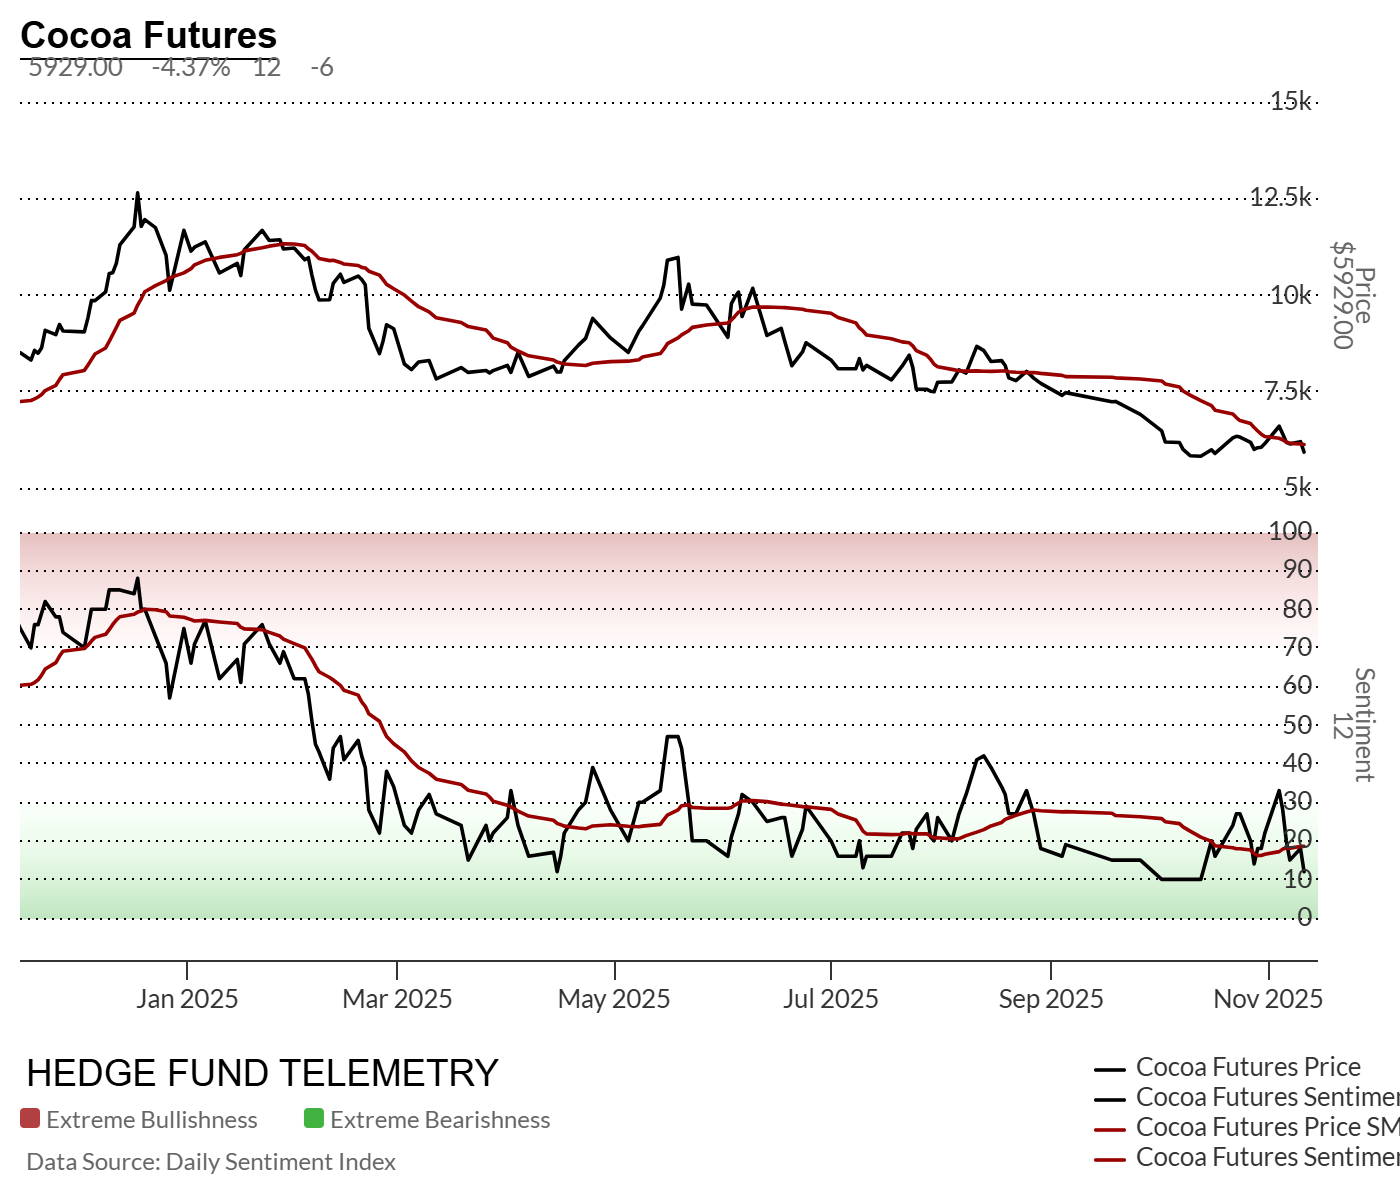1400x1200 pixels.
Task: Click the Data Source: Daily Sentiment Index text
Action: [x=211, y=1162]
